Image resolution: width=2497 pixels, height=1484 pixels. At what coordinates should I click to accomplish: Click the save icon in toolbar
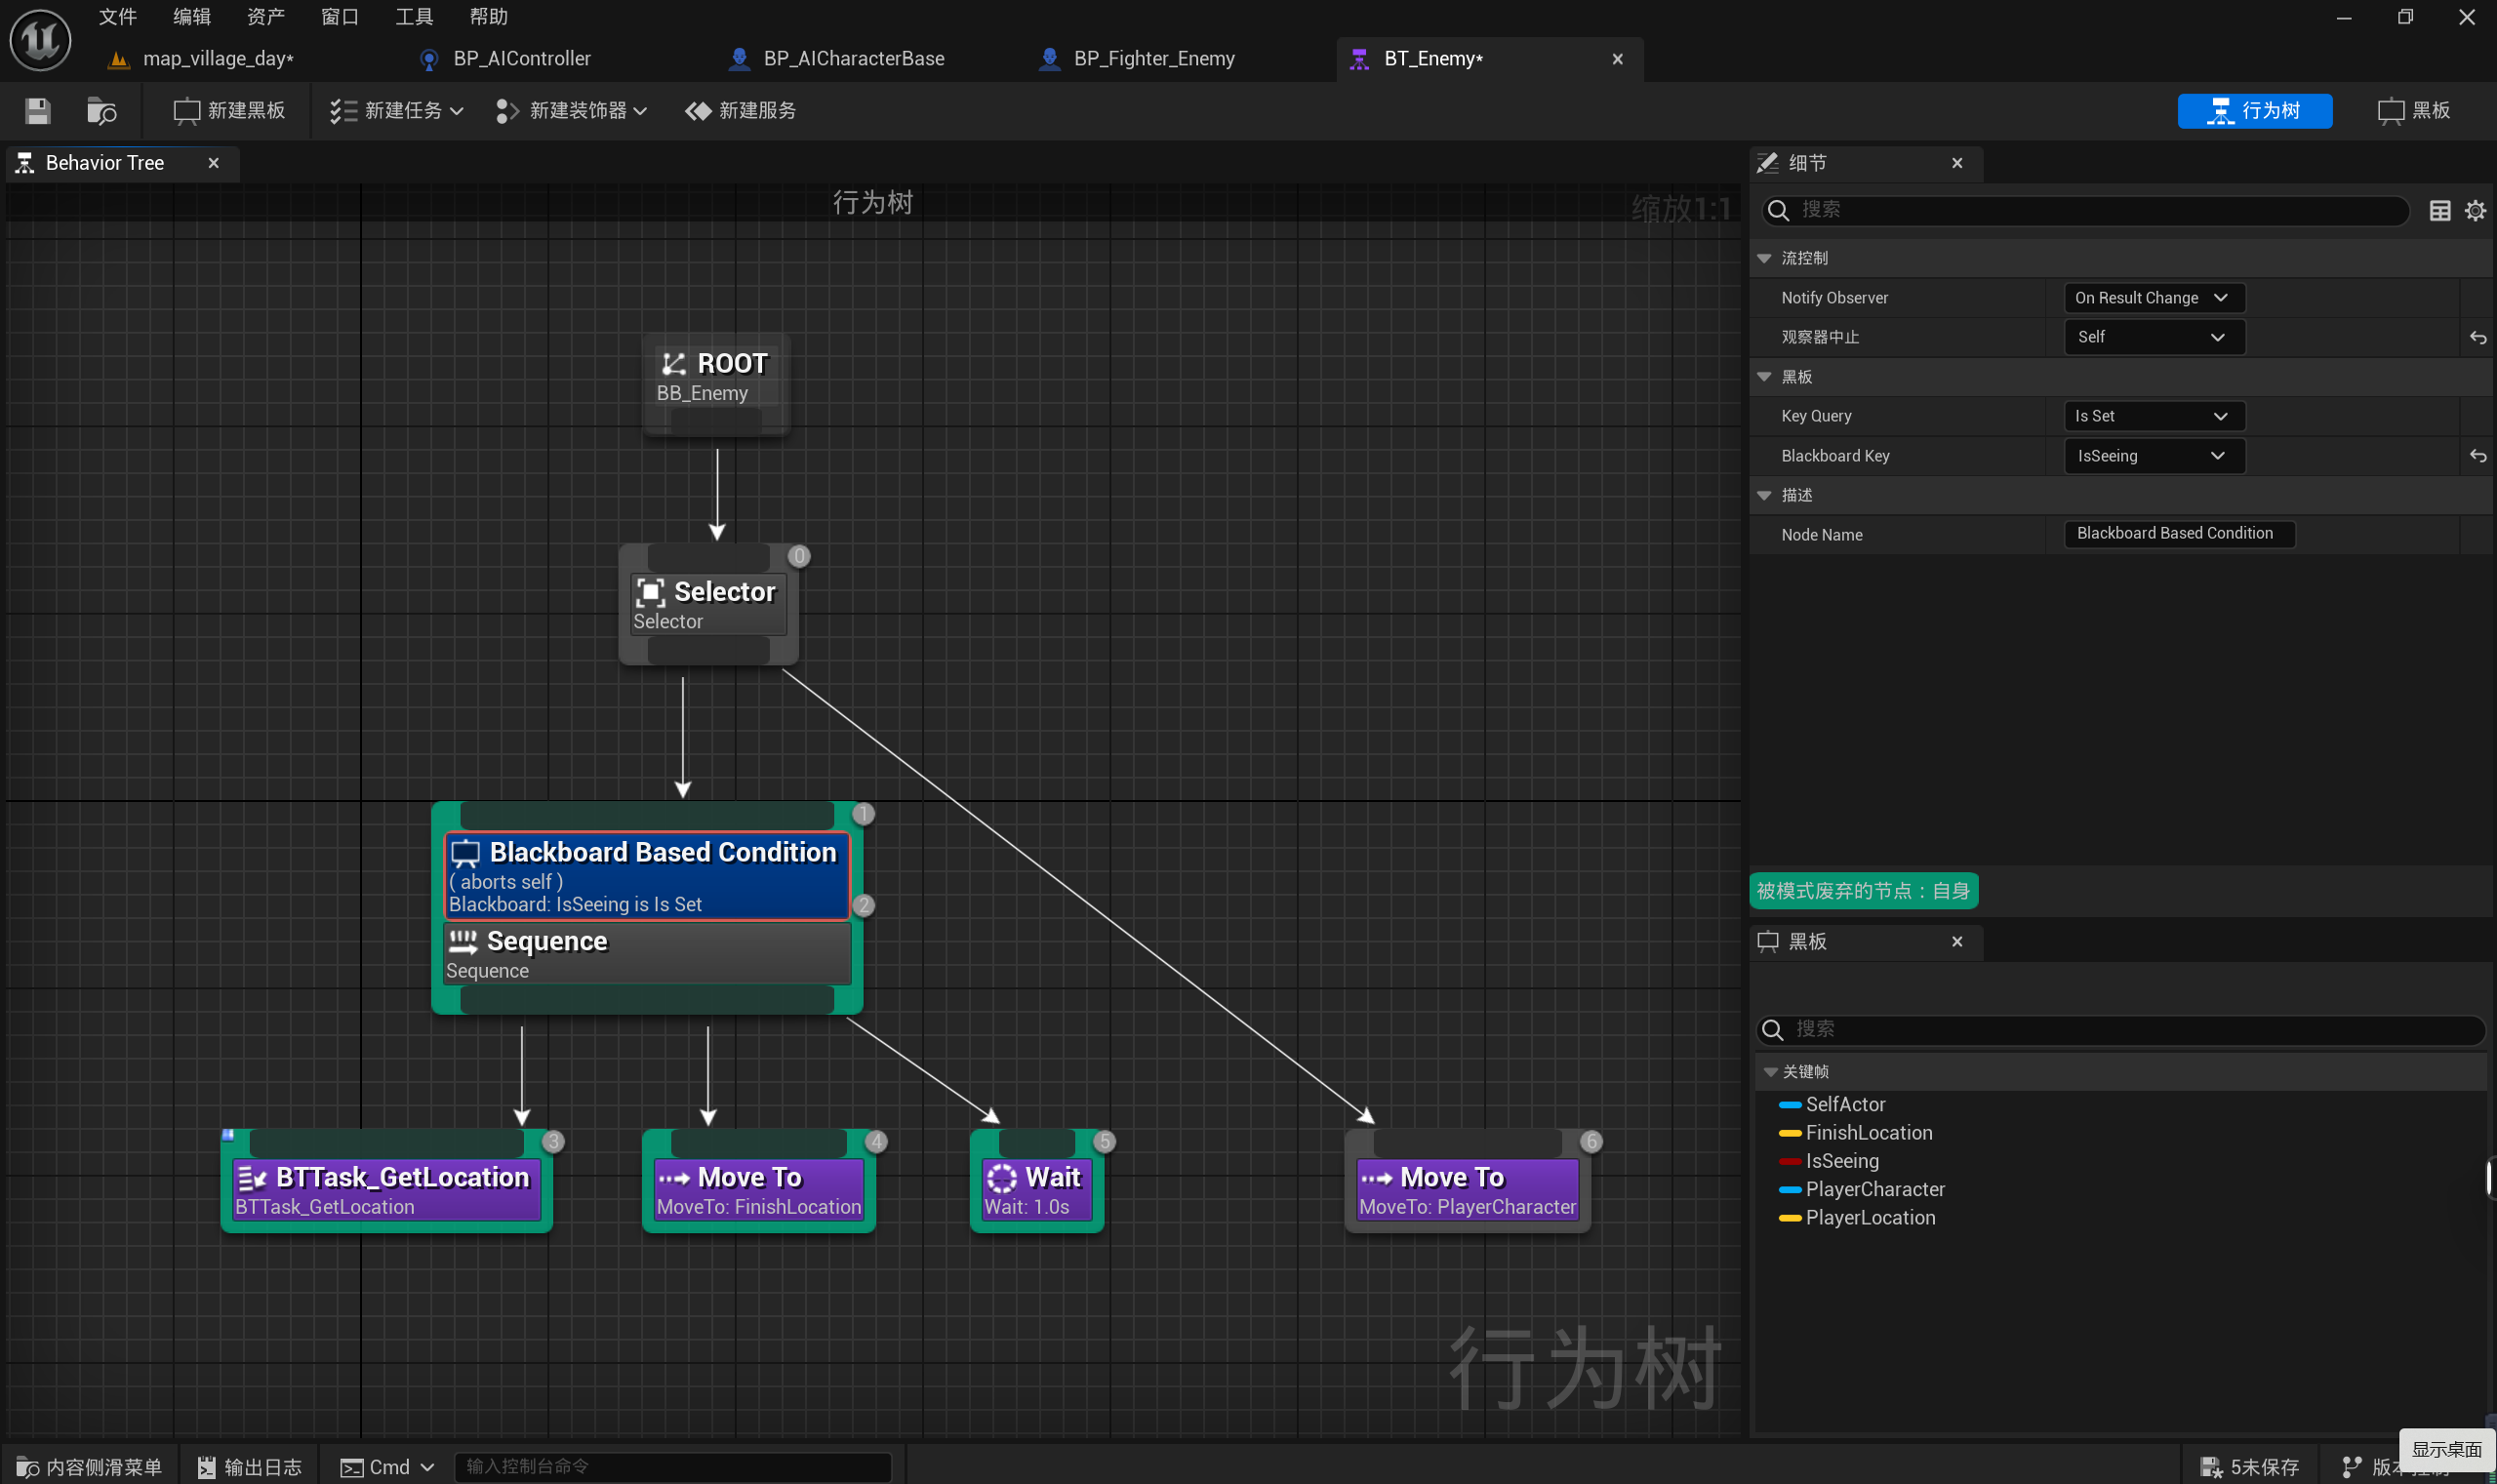pos(37,110)
